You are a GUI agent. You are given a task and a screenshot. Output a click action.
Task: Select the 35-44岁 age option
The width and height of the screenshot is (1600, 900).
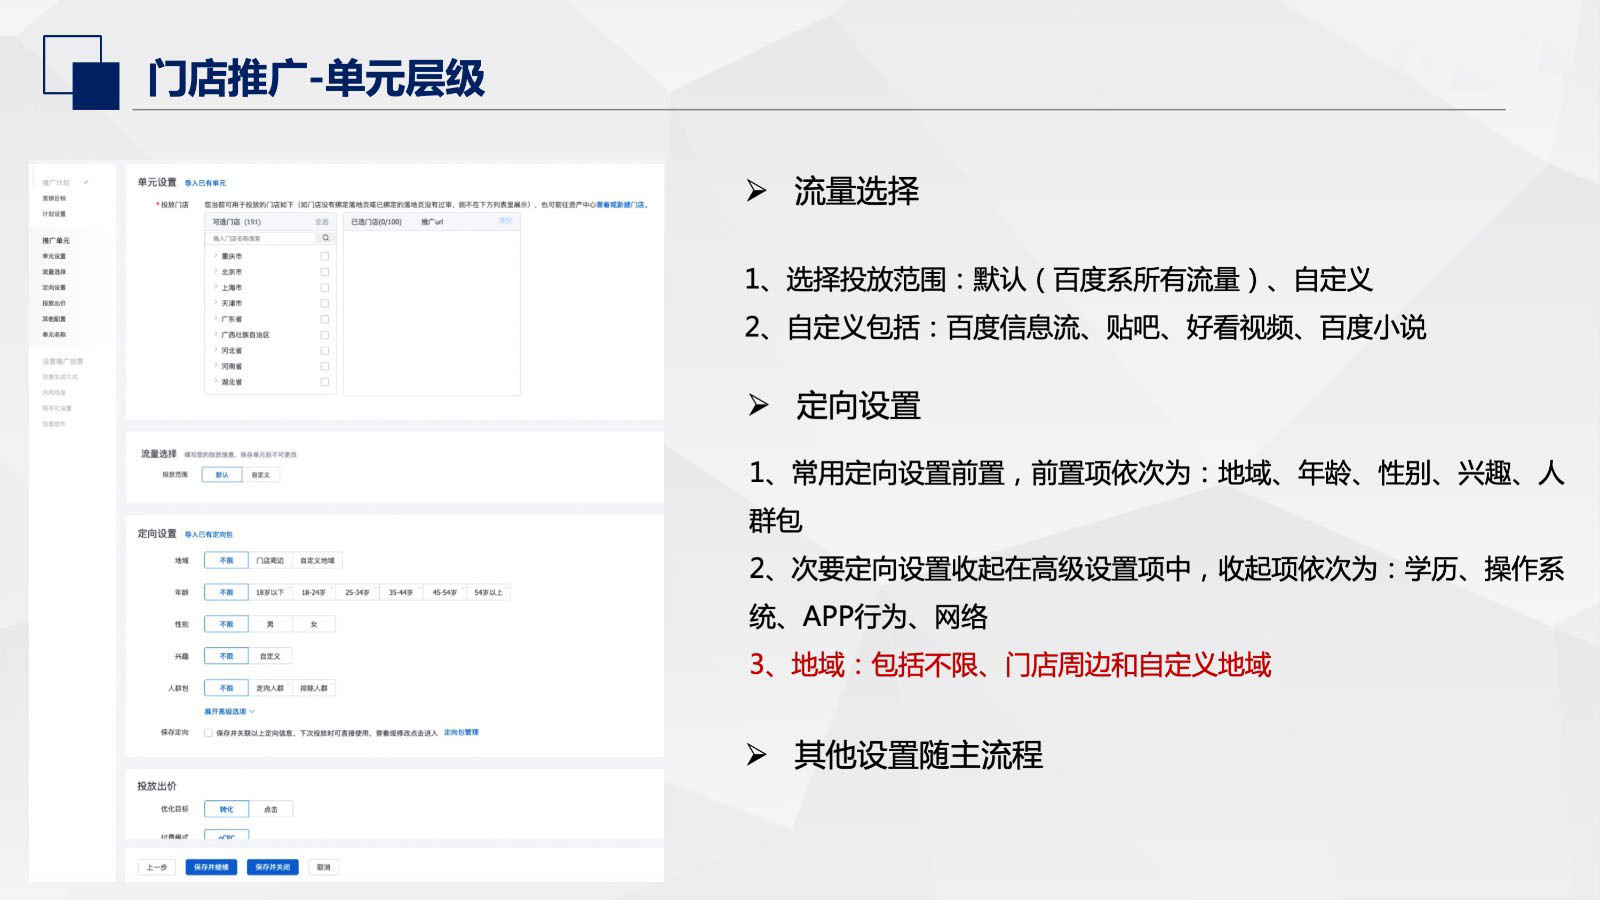[401, 593]
